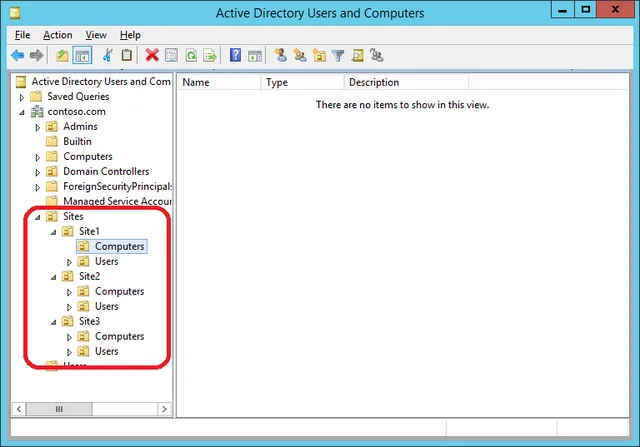
Task: Click the Forward arrow toolbar icon
Action: (36, 55)
